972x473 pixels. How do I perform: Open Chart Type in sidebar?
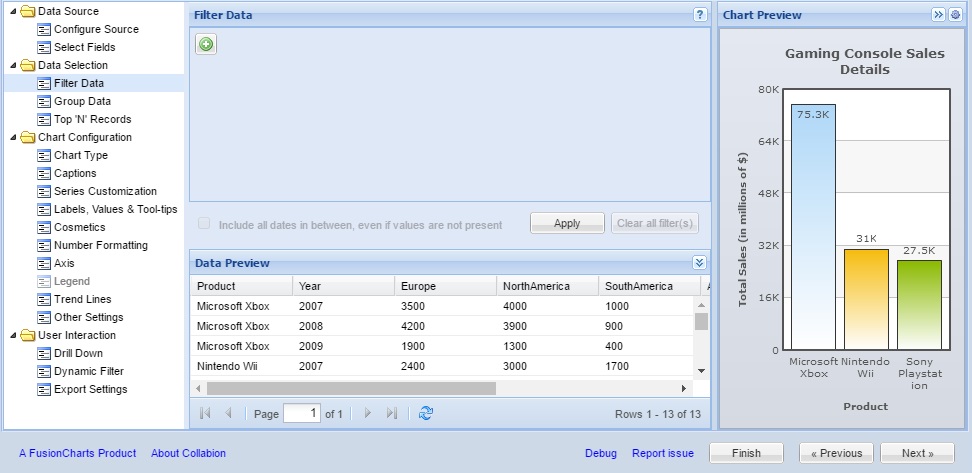click(x=80, y=155)
